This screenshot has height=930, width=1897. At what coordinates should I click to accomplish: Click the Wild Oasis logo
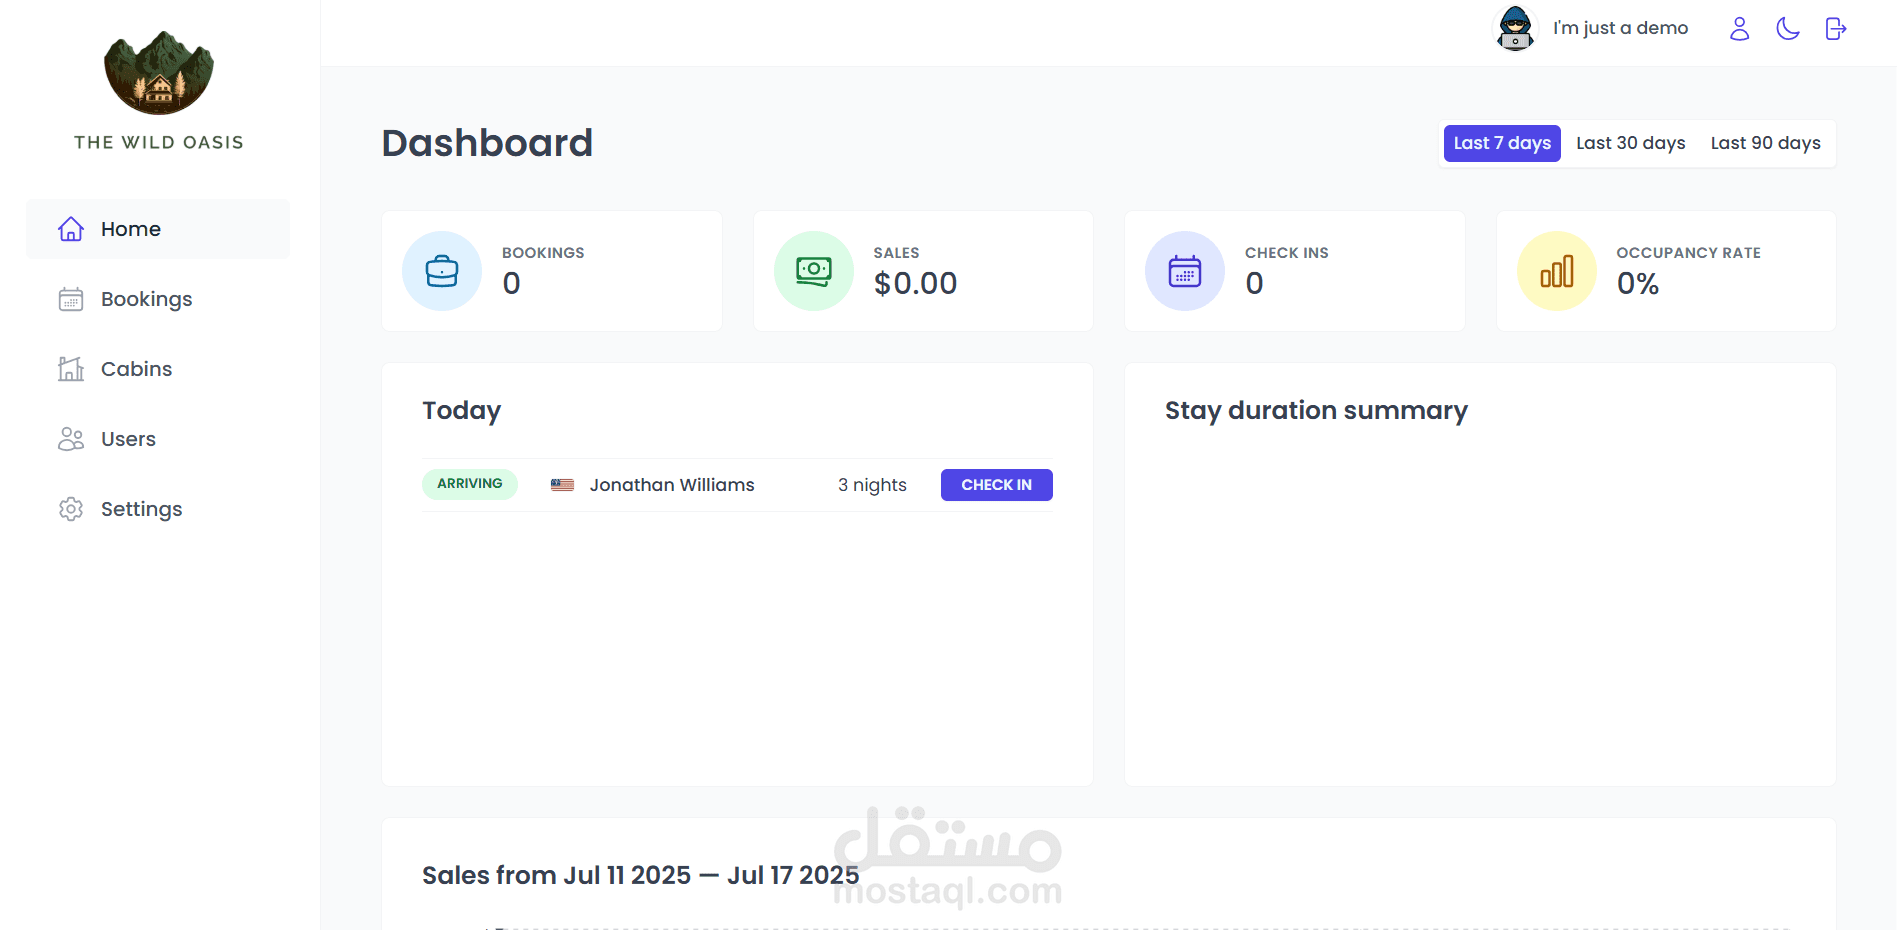(x=159, y=73)
